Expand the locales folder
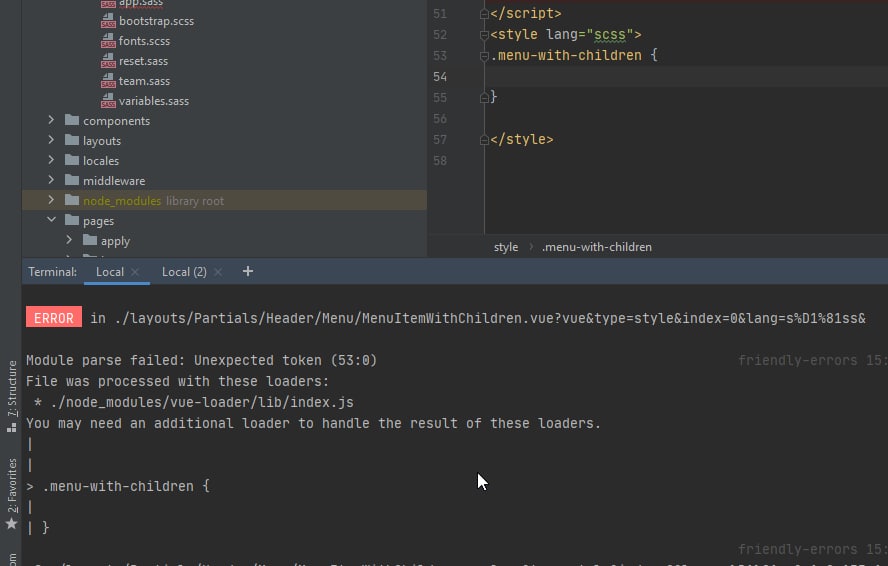This screenshot has height=566, width=888. (x=51, y=160)
